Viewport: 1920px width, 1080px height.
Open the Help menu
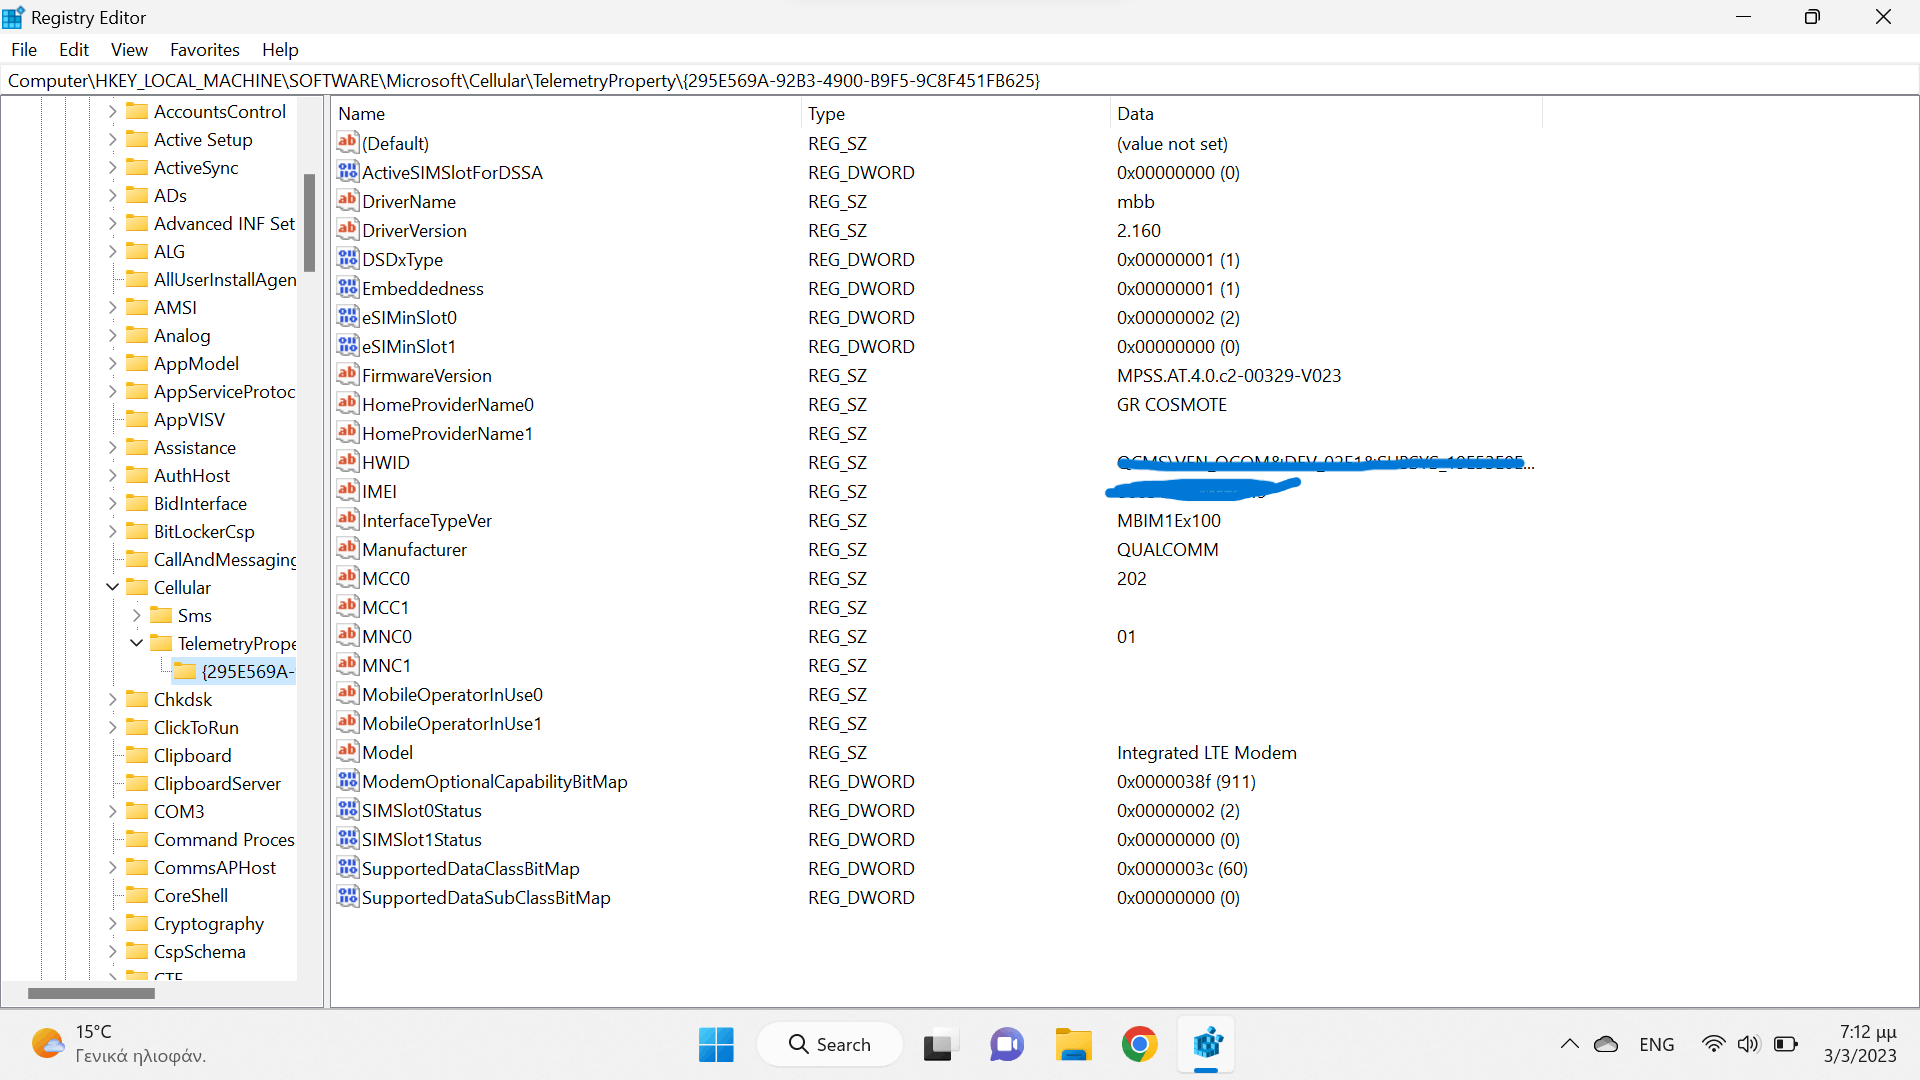(280, 49)
